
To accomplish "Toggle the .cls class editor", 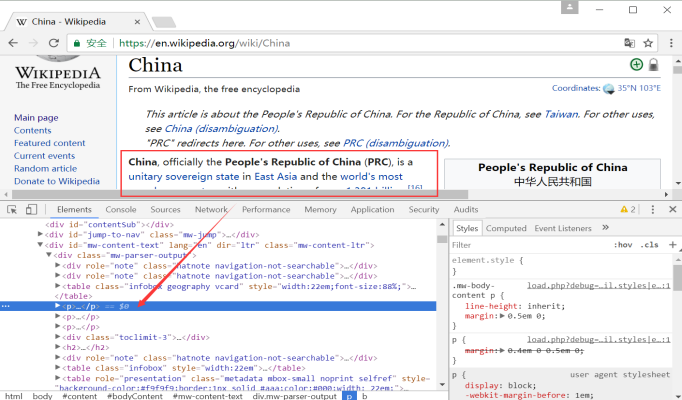I will [649, 245].
